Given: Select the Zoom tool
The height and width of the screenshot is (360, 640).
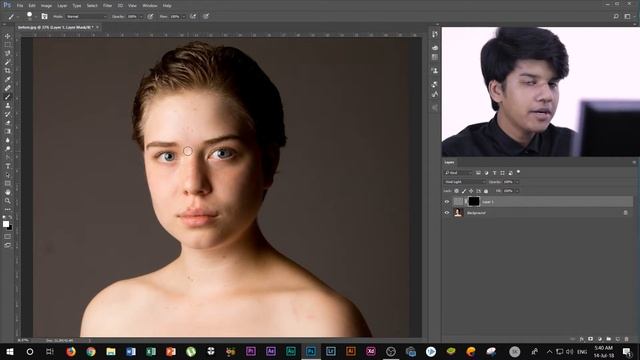Looking at the screenshot, I should click(x=7, y=200).
